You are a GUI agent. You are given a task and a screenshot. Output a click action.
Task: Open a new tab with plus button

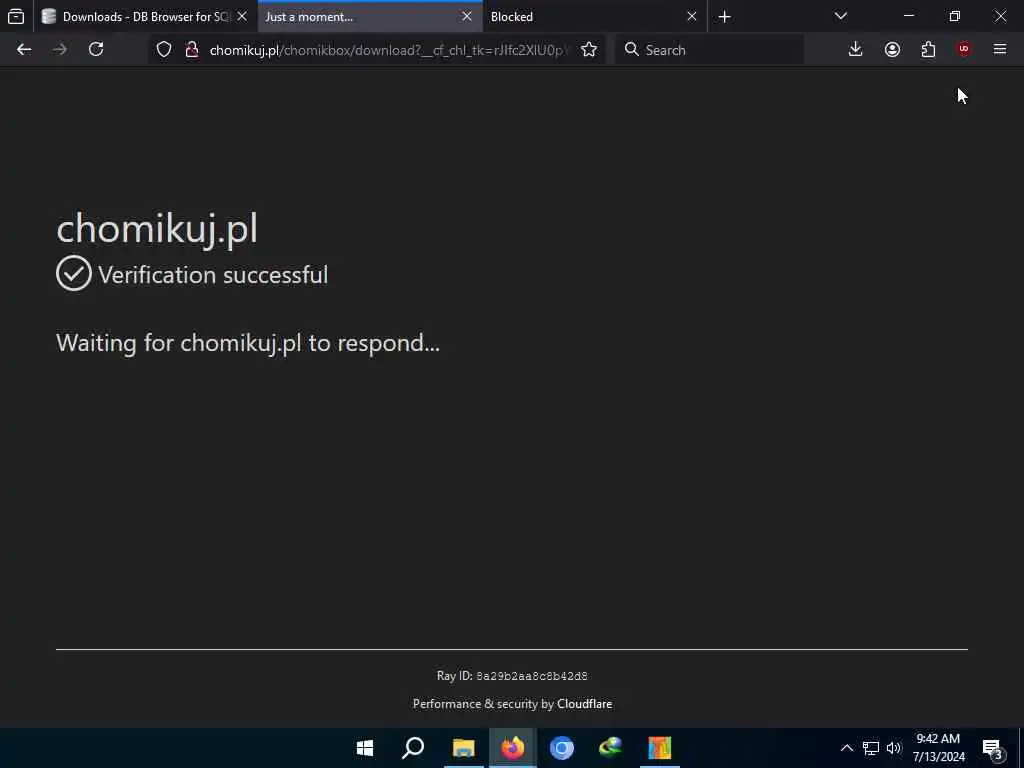(x=724, y=16)
